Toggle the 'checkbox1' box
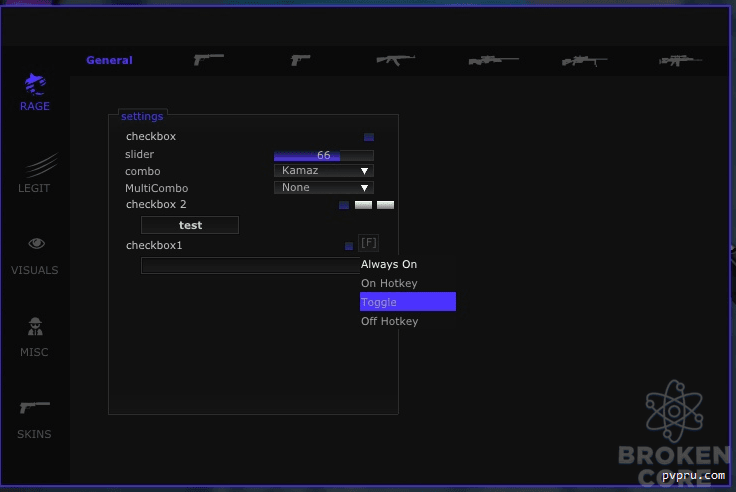This screenshot has height=492, width=736. (349, 246)
